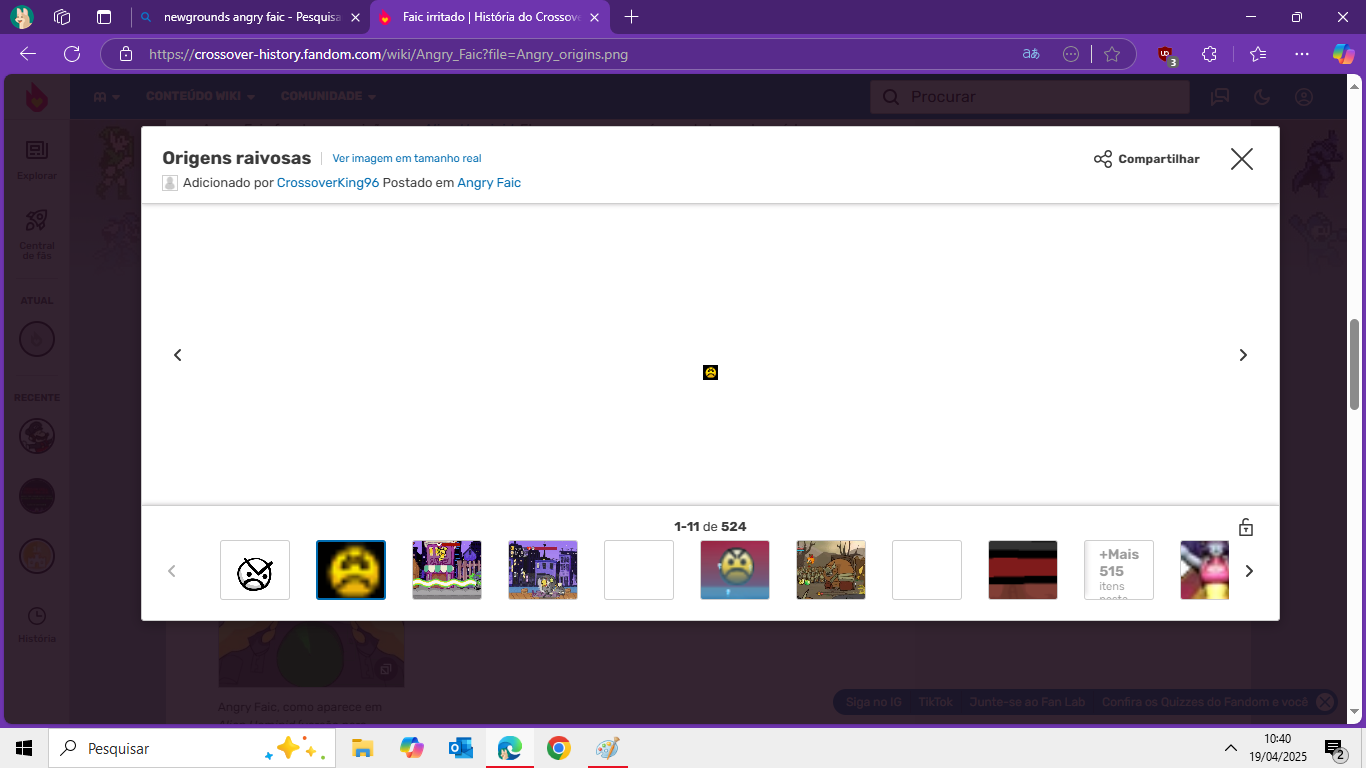Open the Paint app from taskbar

tap(607, 748)
